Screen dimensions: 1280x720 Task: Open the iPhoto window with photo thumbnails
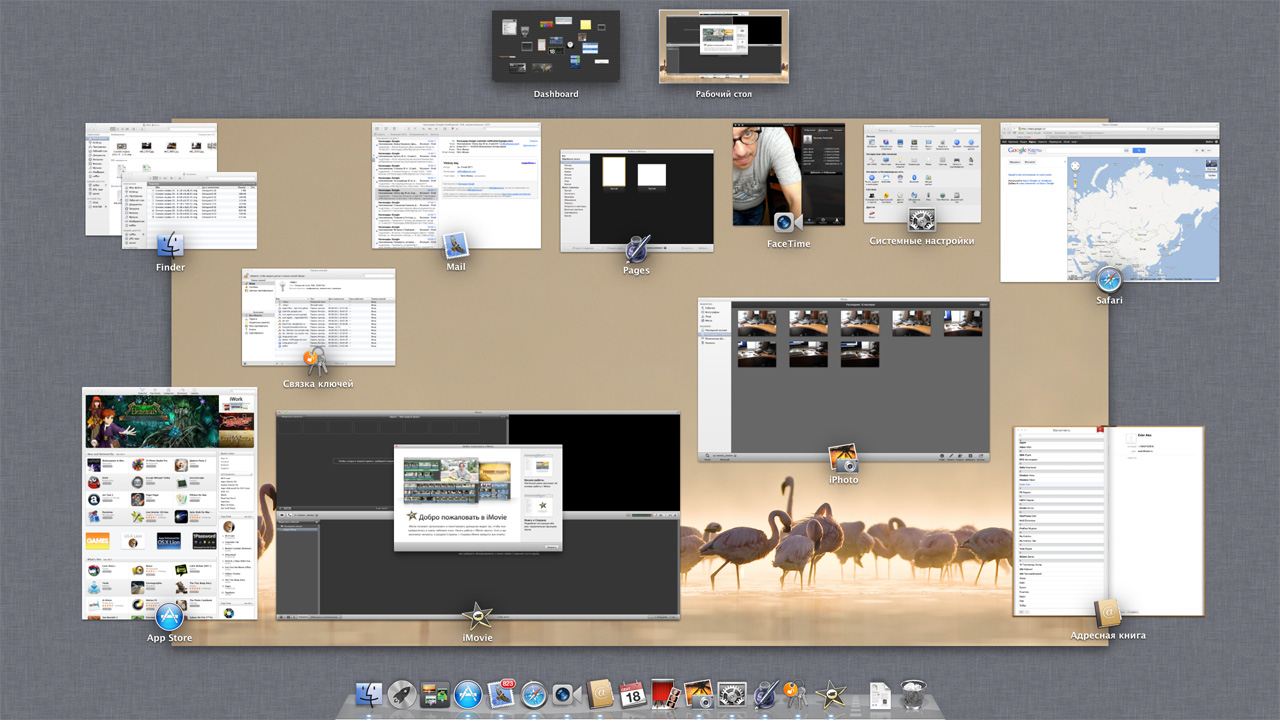843,378
